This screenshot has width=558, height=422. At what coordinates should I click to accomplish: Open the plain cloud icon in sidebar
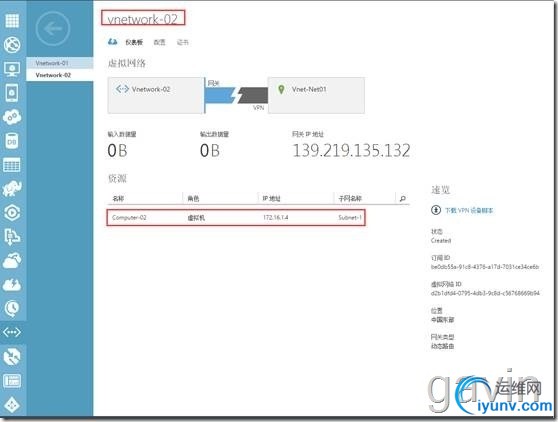pyautogui.click(x=12, y=260)
